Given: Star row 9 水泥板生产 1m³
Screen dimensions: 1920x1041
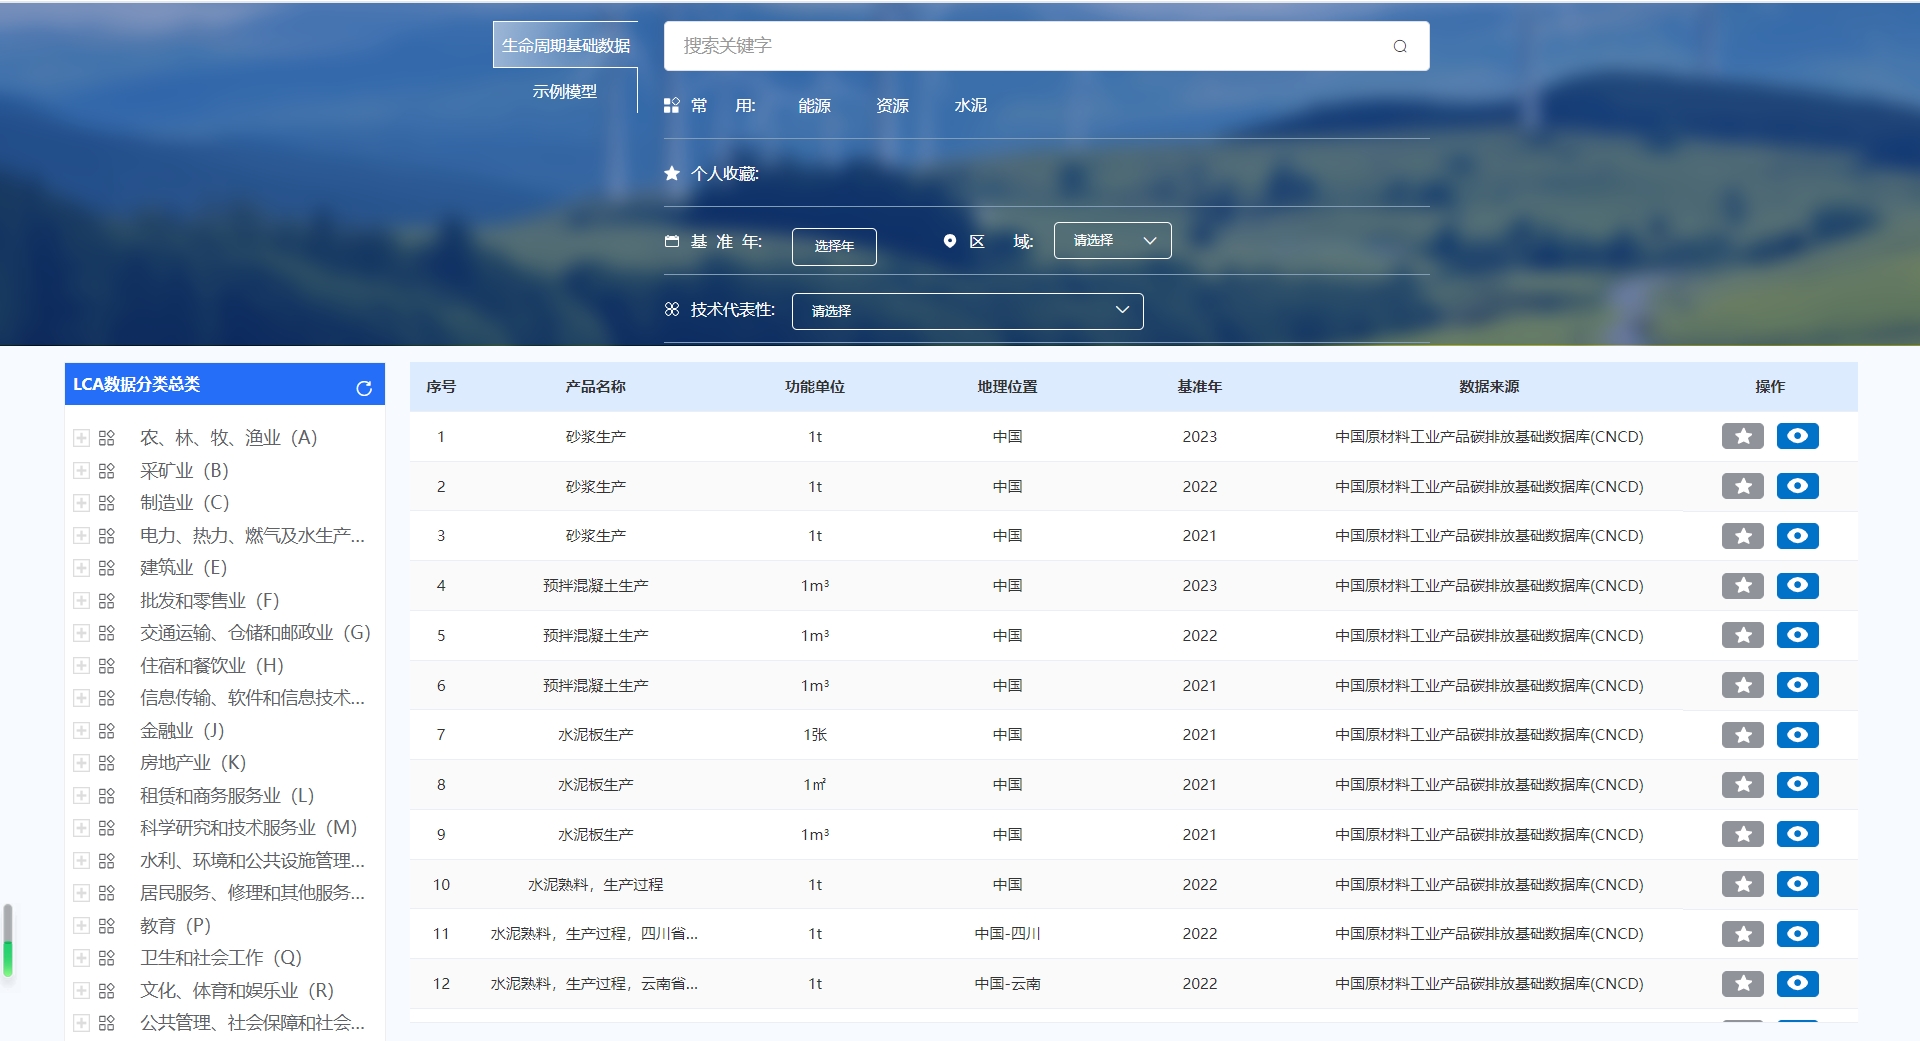Looking at the screenshot, I should (1743, 834).
